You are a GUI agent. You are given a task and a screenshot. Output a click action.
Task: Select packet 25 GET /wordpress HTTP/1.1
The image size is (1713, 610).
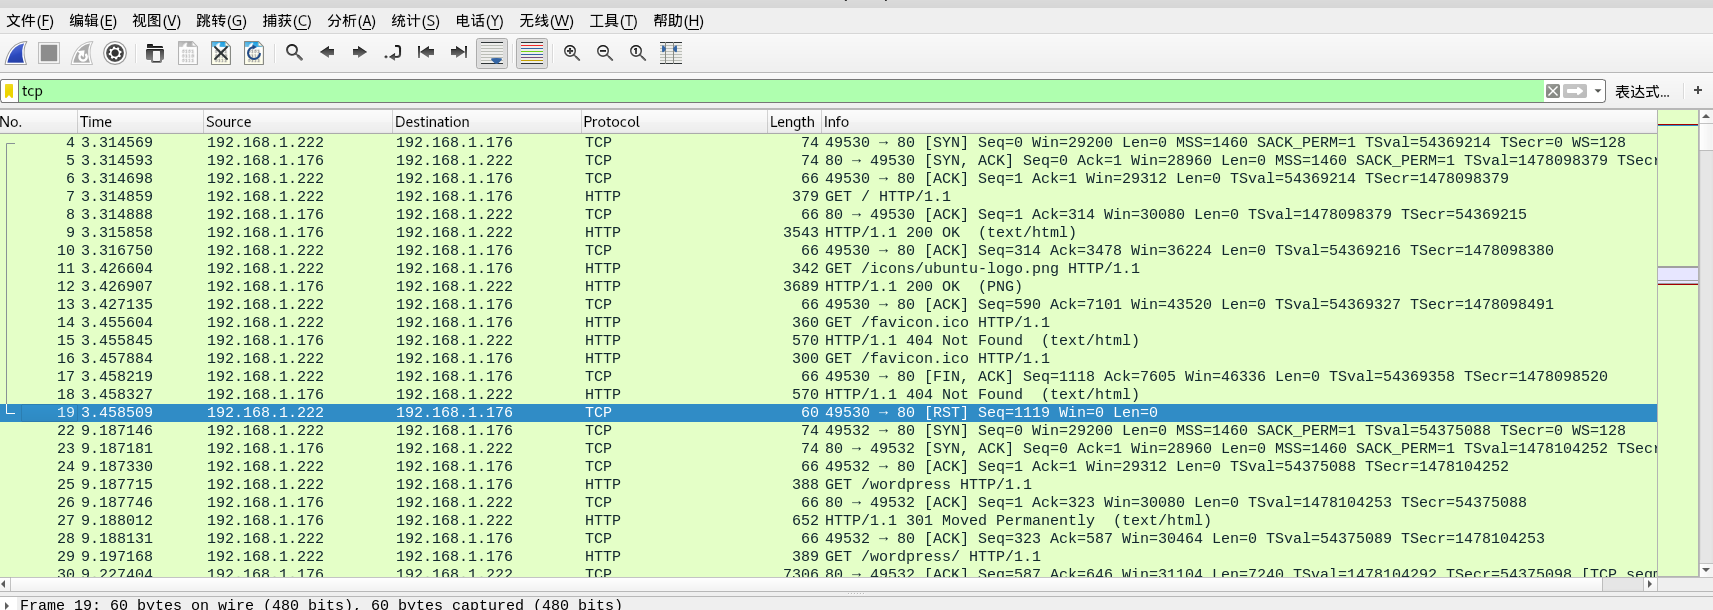click(828, 484)
